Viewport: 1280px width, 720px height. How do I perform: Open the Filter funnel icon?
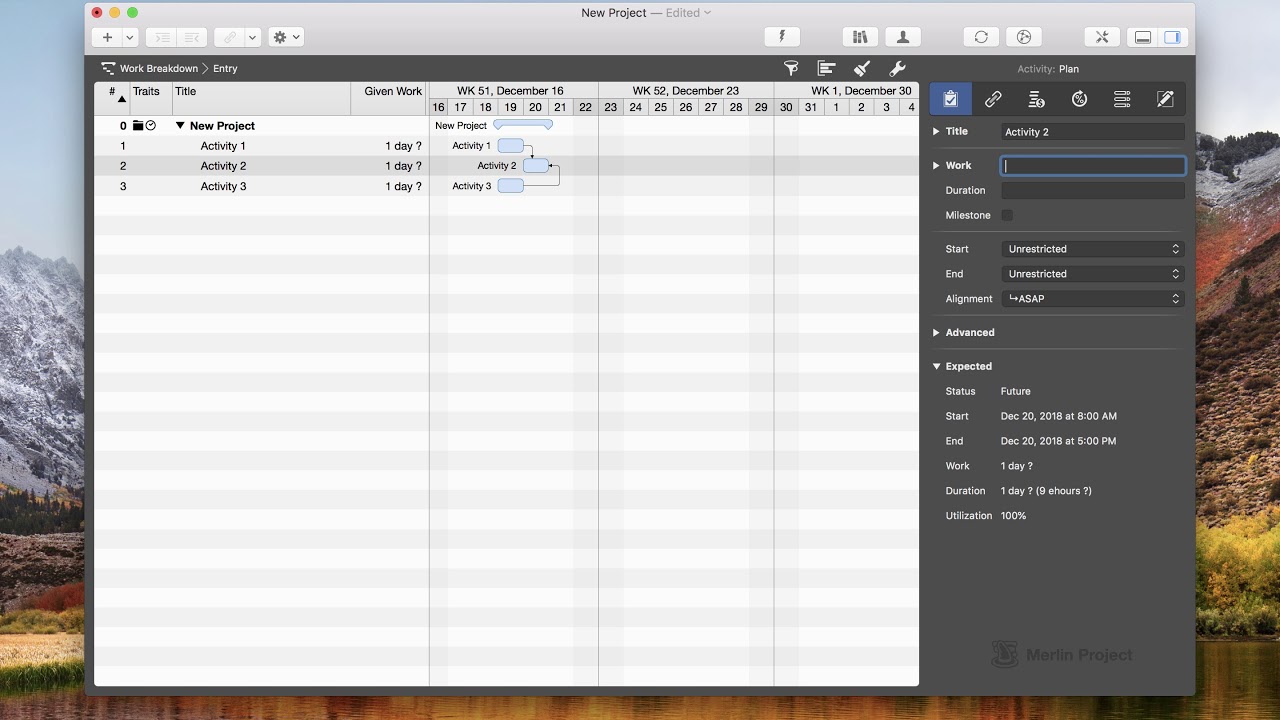(x=791, y=68)
